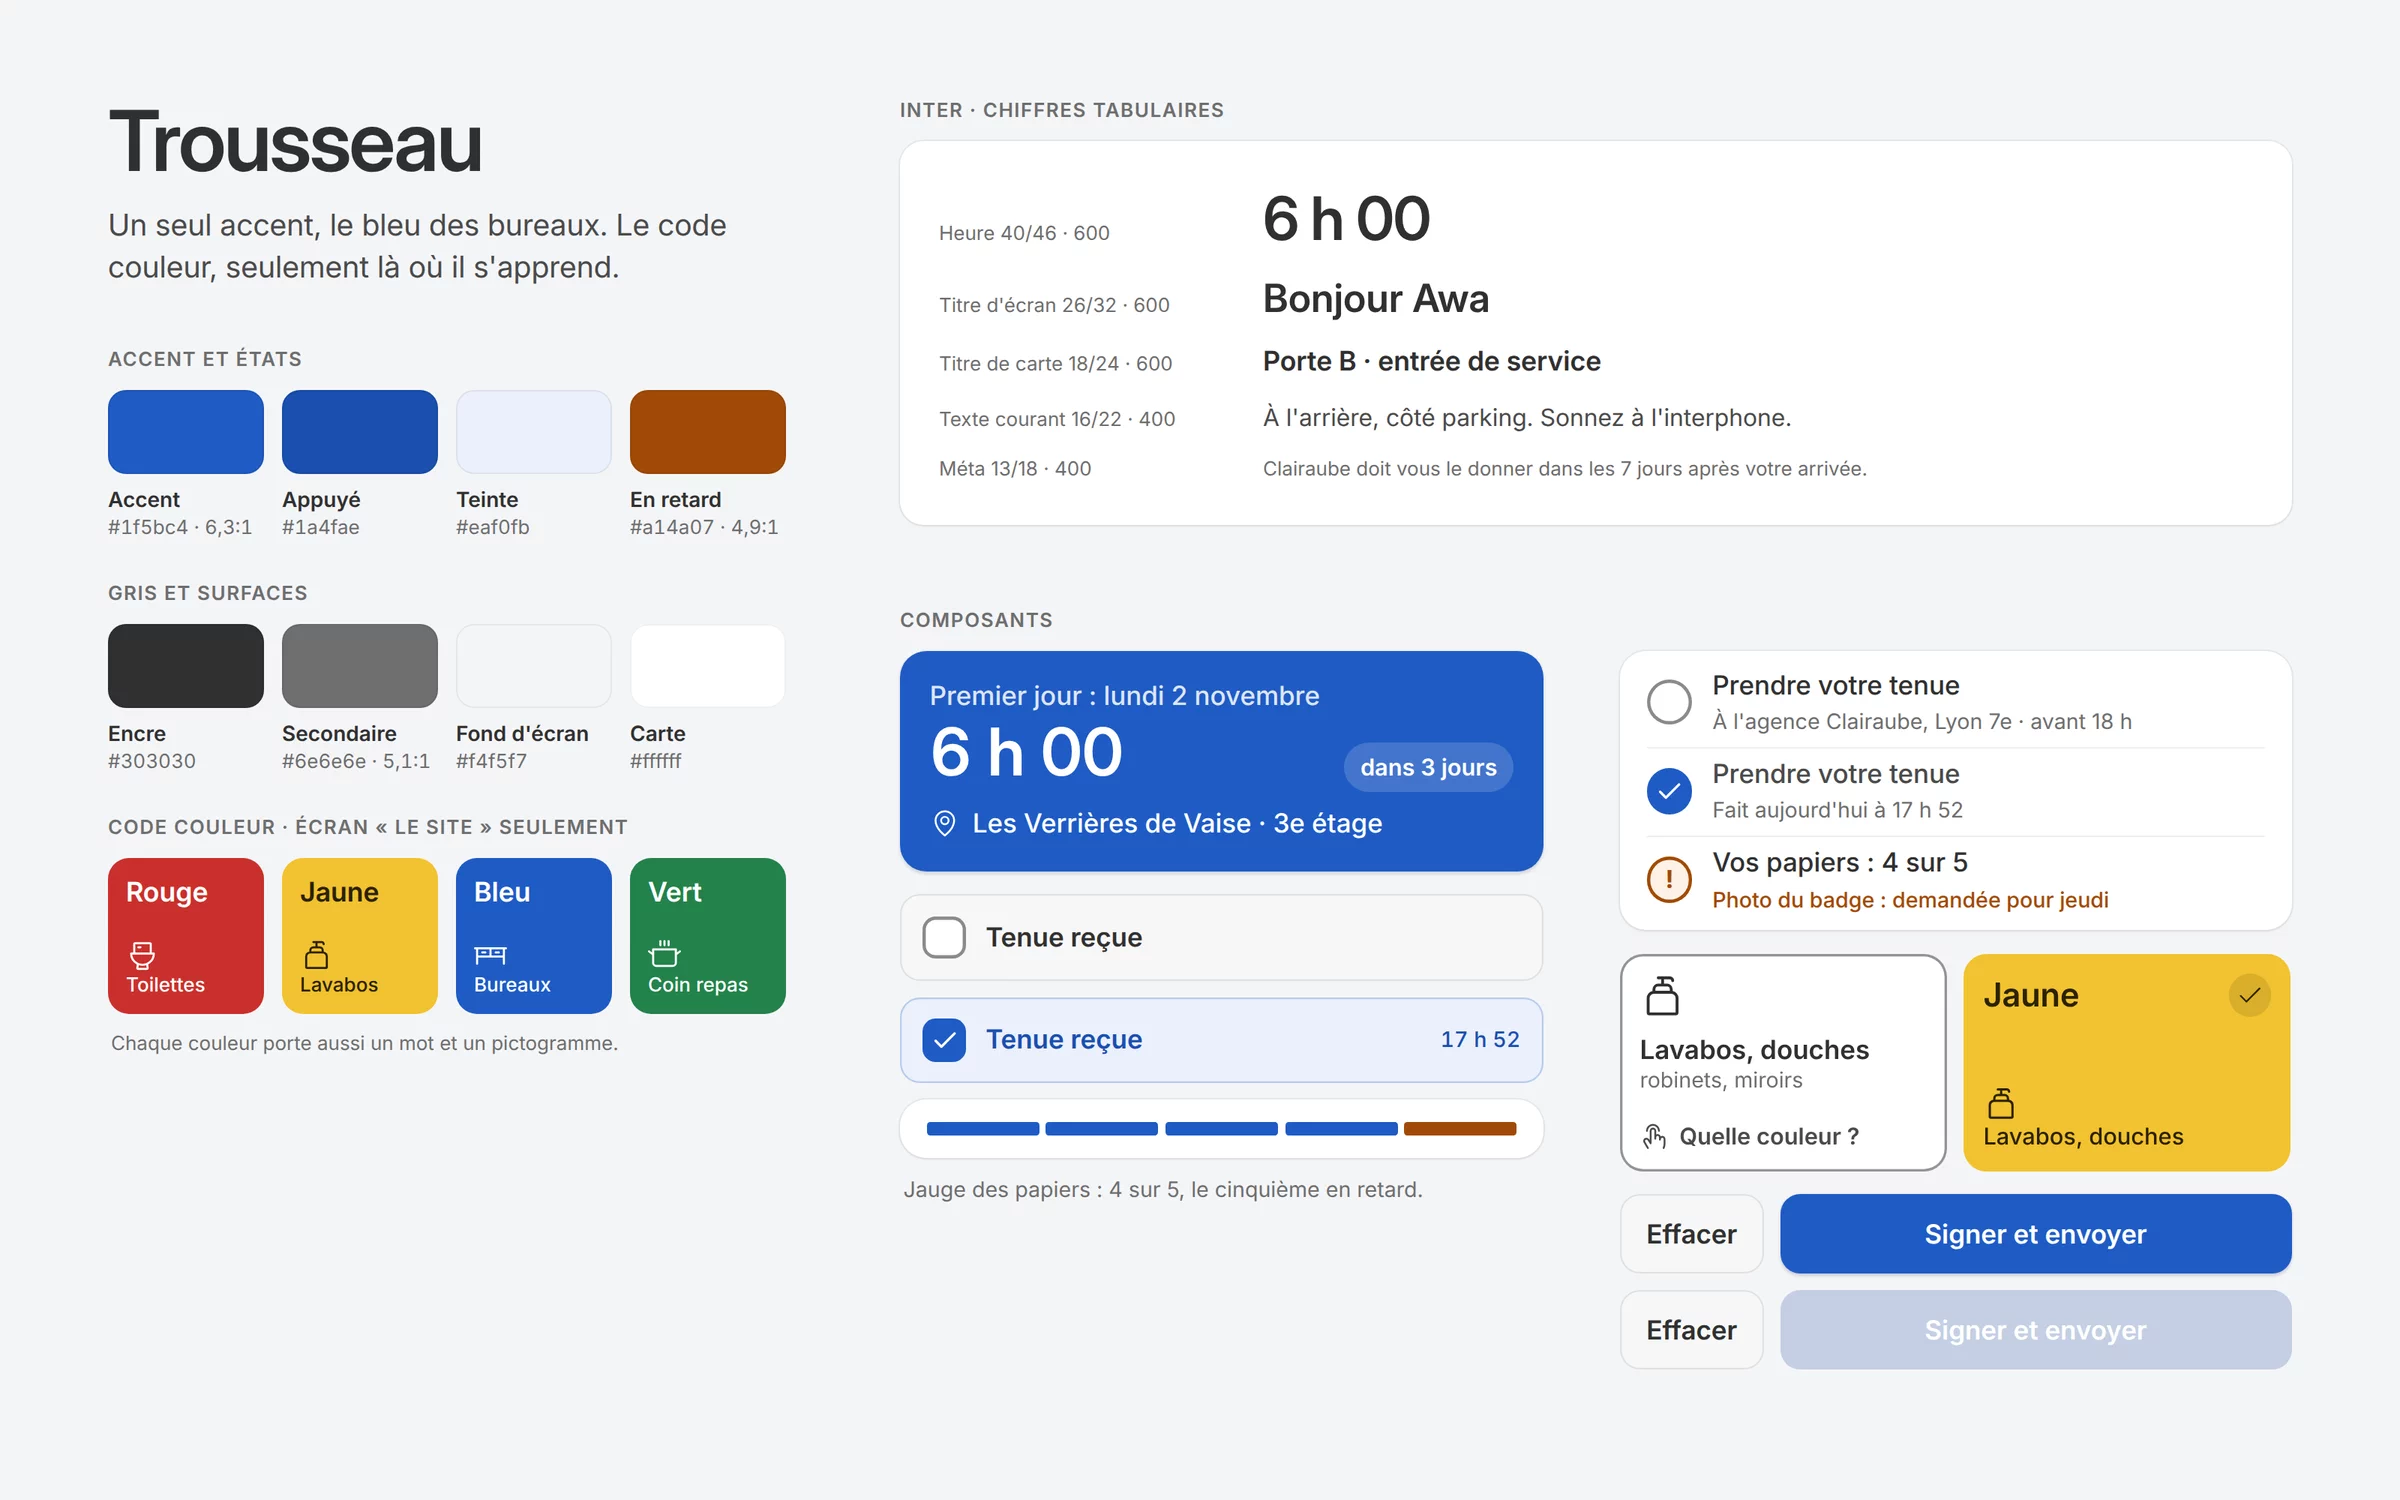Click the Fait aujourd'hui à 17 h 52 line

coord(1838,810)
